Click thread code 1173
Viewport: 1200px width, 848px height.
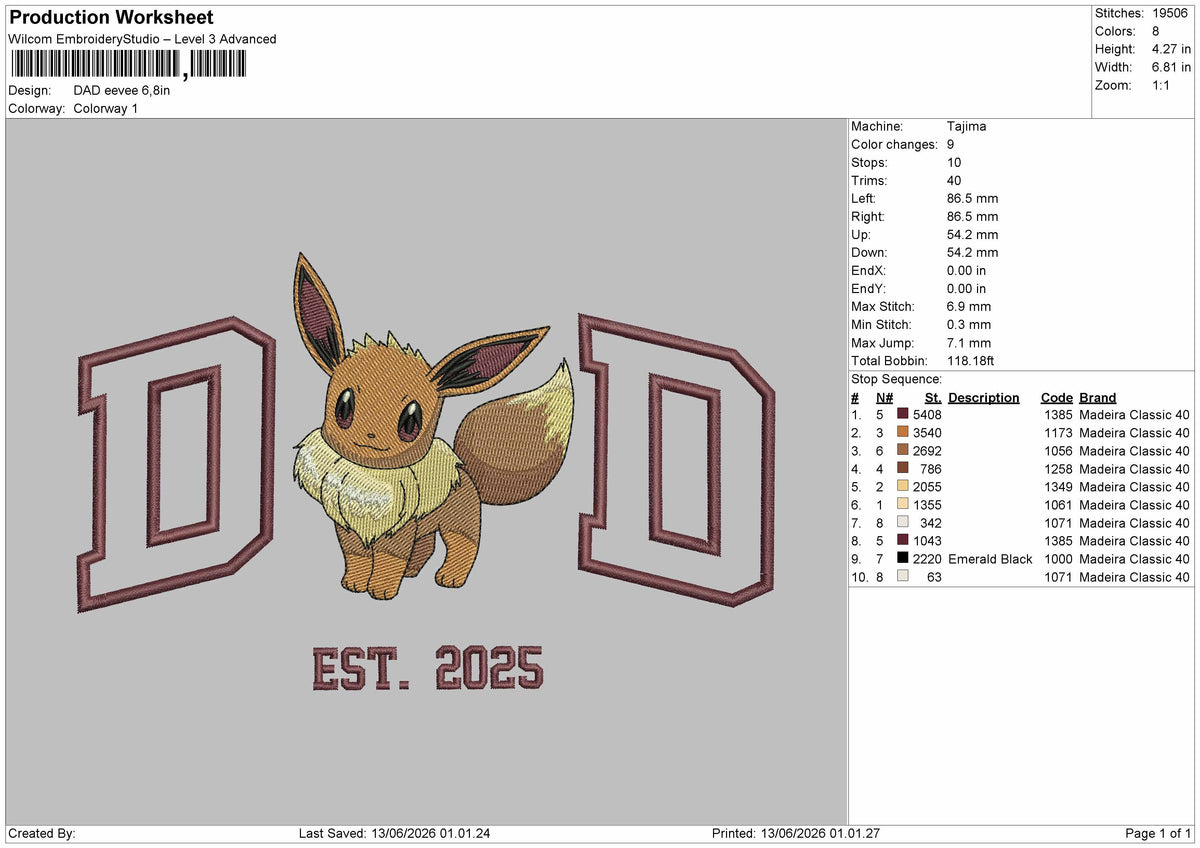pyautogui.click(x=1059, y=433)
